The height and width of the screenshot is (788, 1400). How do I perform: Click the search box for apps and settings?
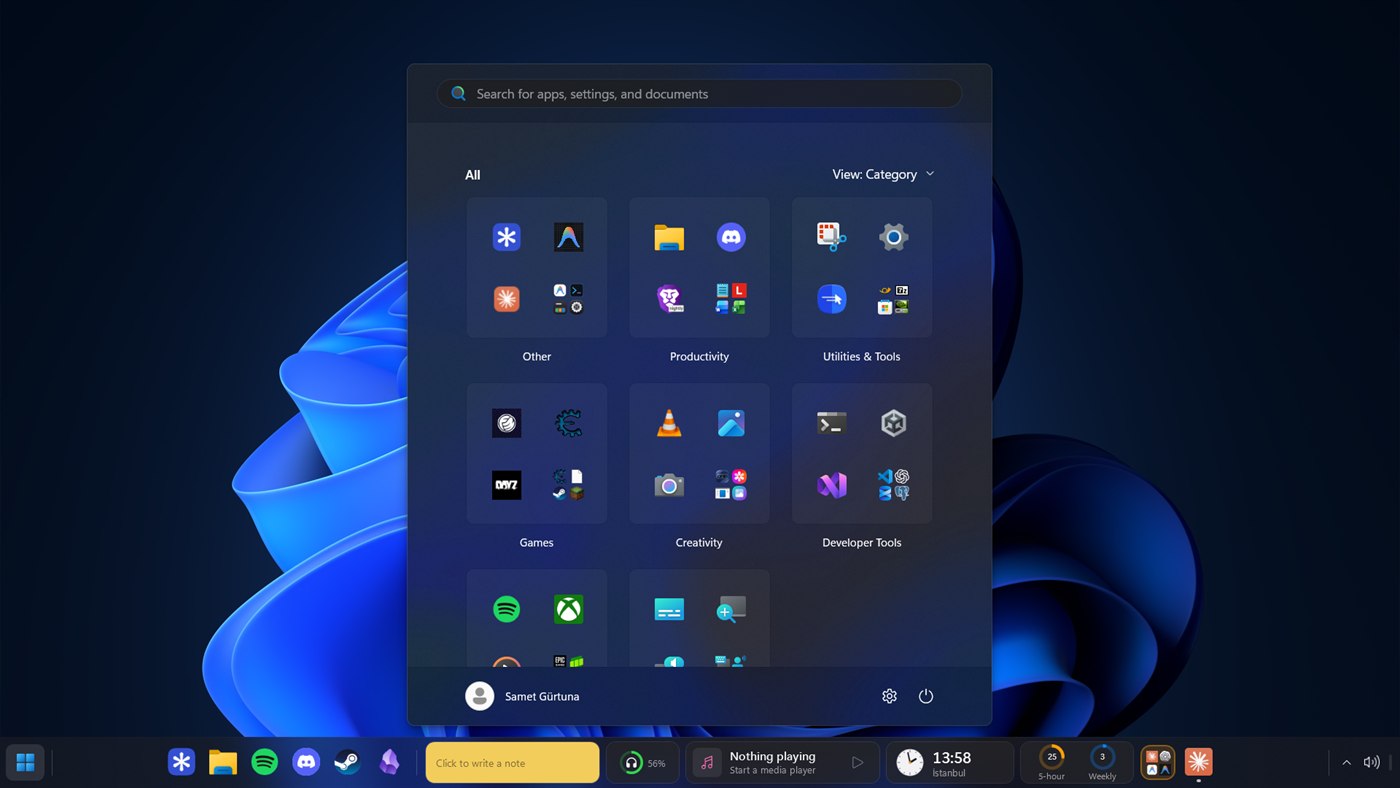click(x=699, y=94)
